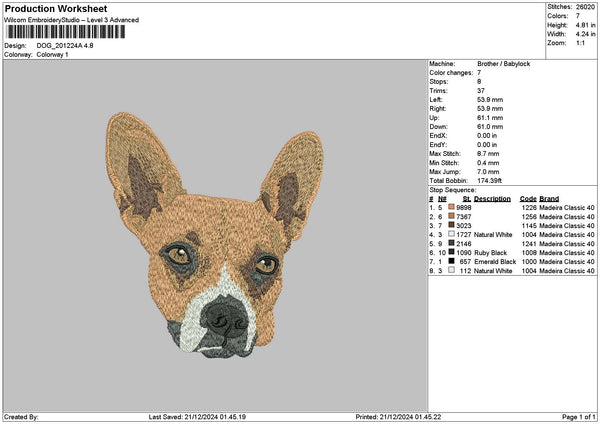Viewport: 600px width, 424px height.
Task: Click the Stitches count 26020
Action: click(x=585, y=6)
